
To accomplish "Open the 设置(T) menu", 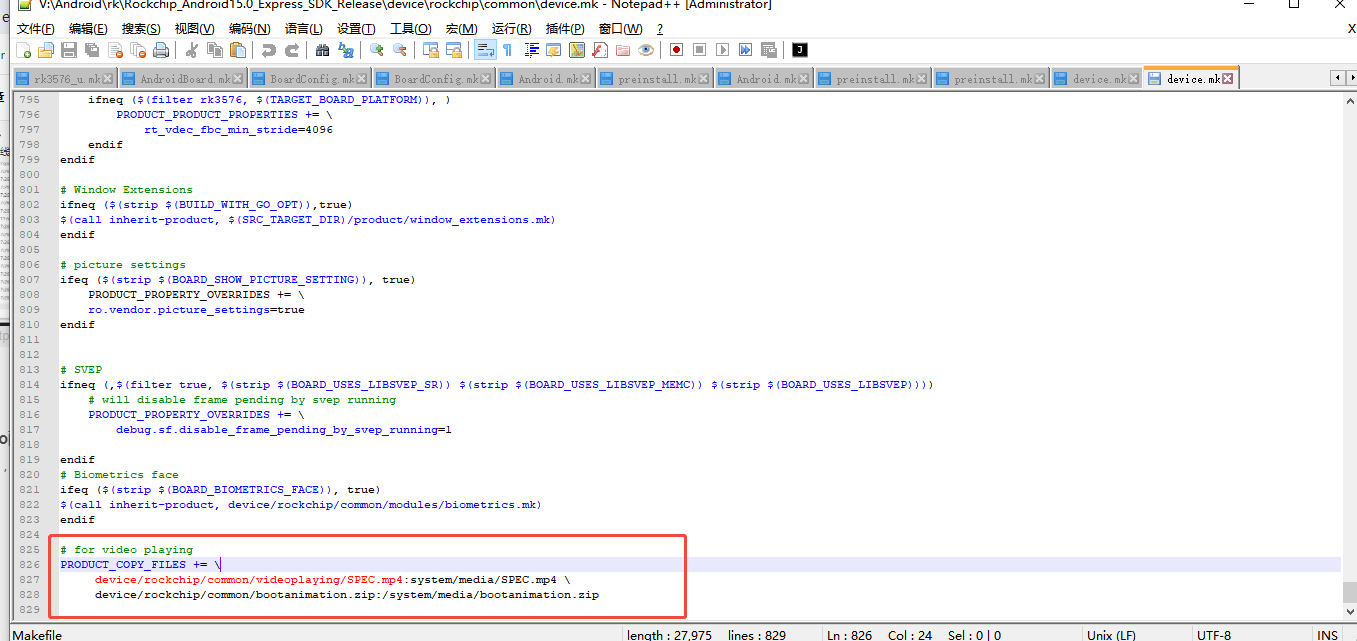I will [x=356, y=29].
